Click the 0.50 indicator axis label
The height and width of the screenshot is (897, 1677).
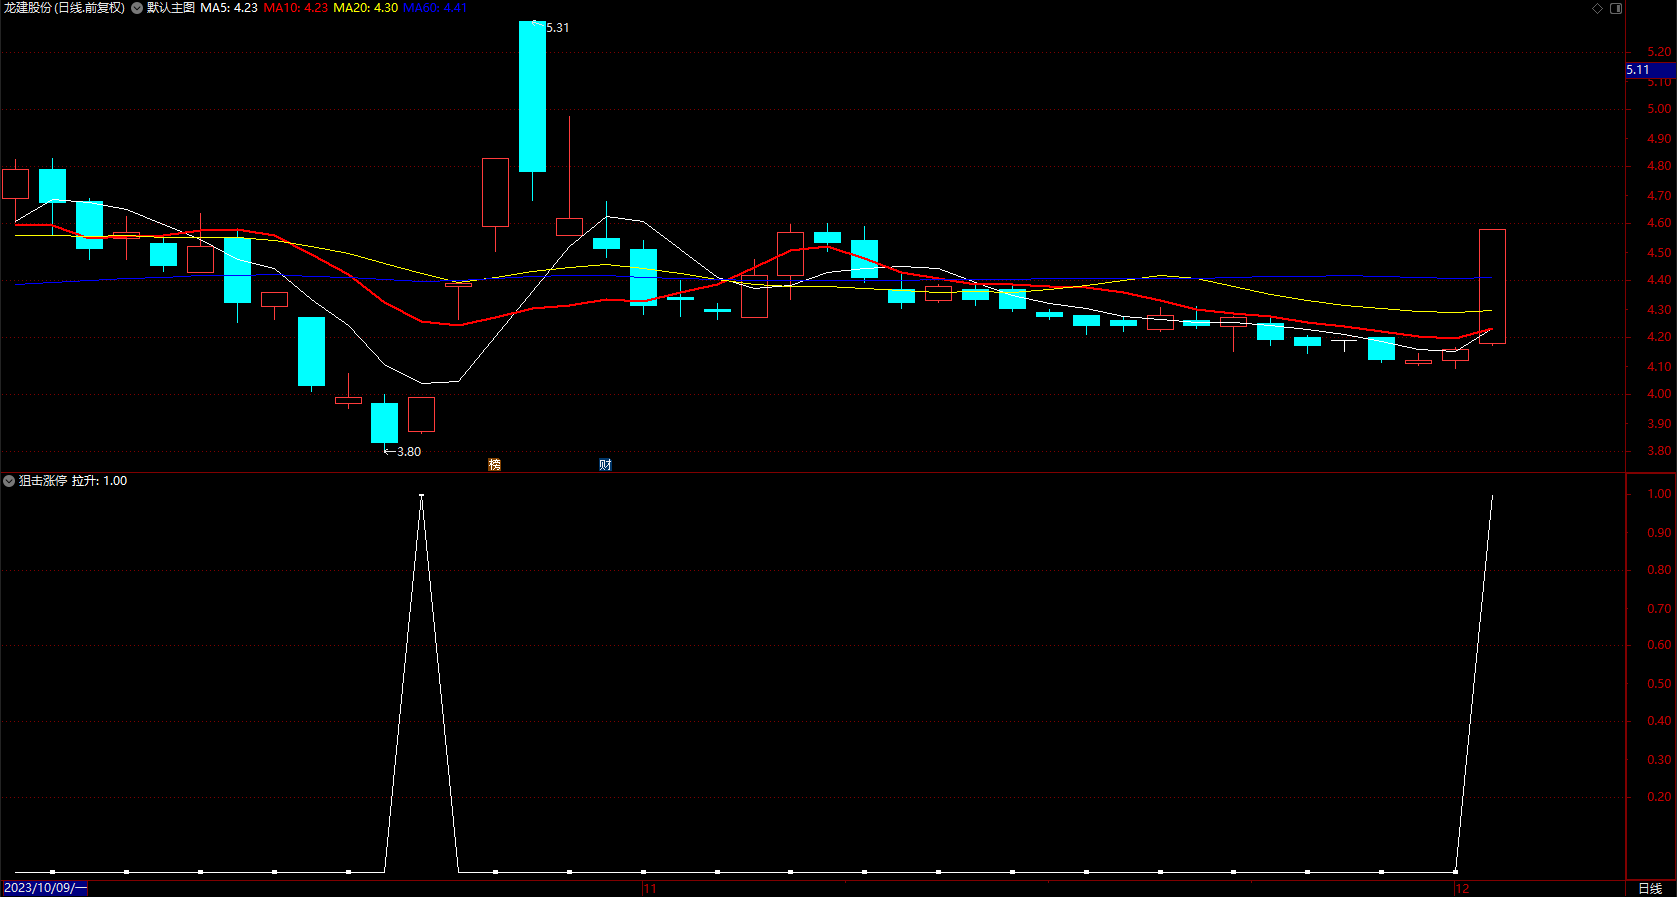(x=1659, y=684)
